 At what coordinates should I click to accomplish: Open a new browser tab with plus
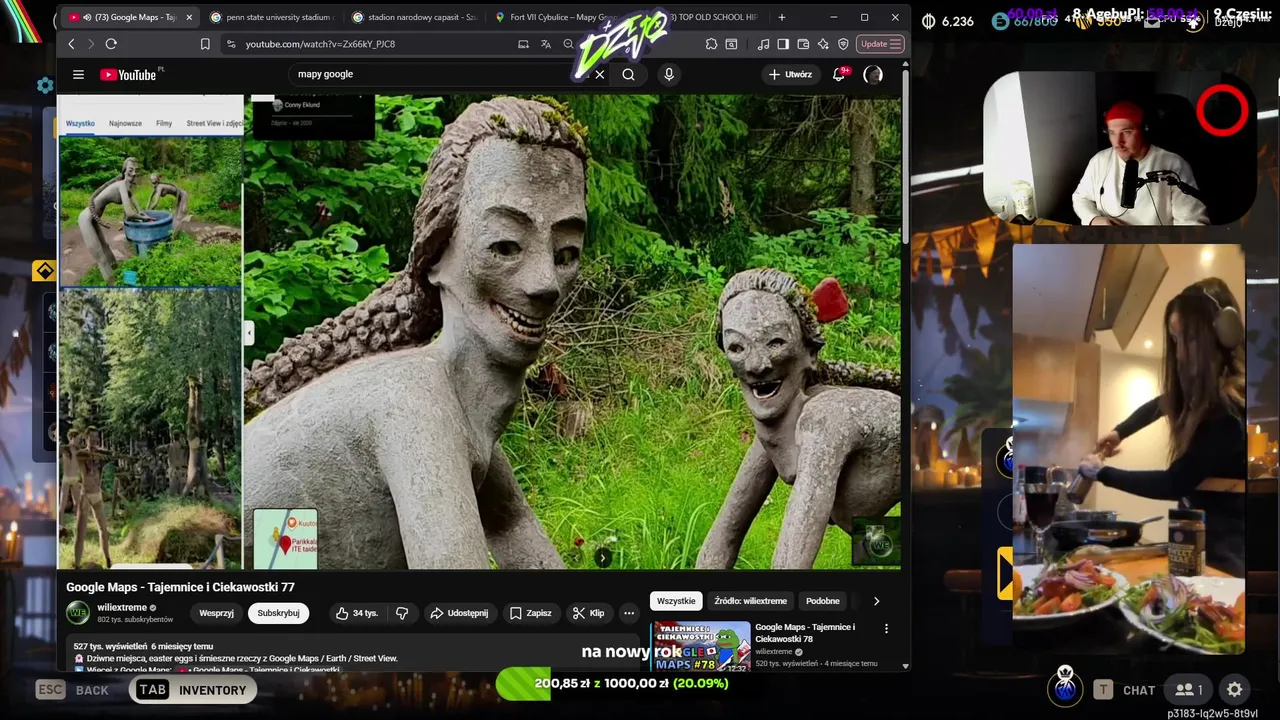pyautogui.click(x=782, y=17)
